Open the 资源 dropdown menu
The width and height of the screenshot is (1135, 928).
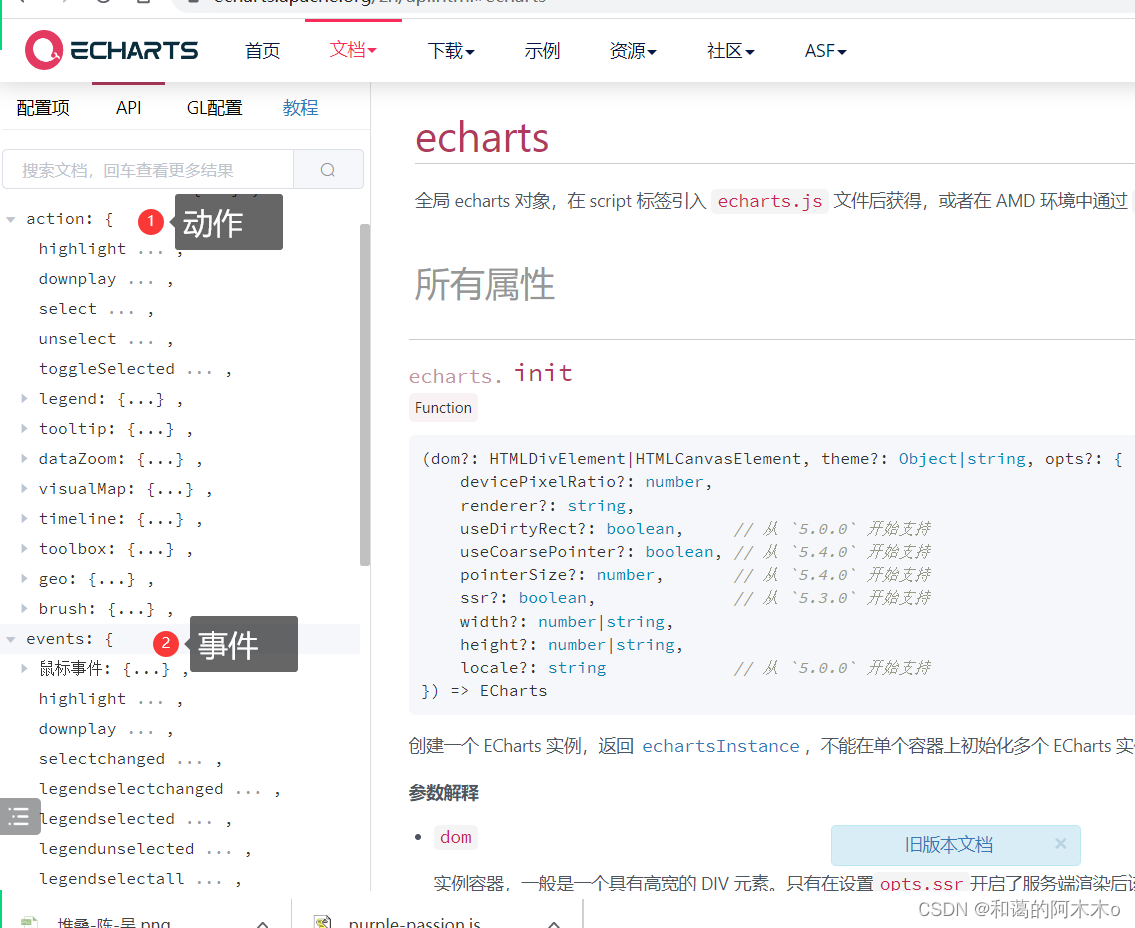click(633, 51)
